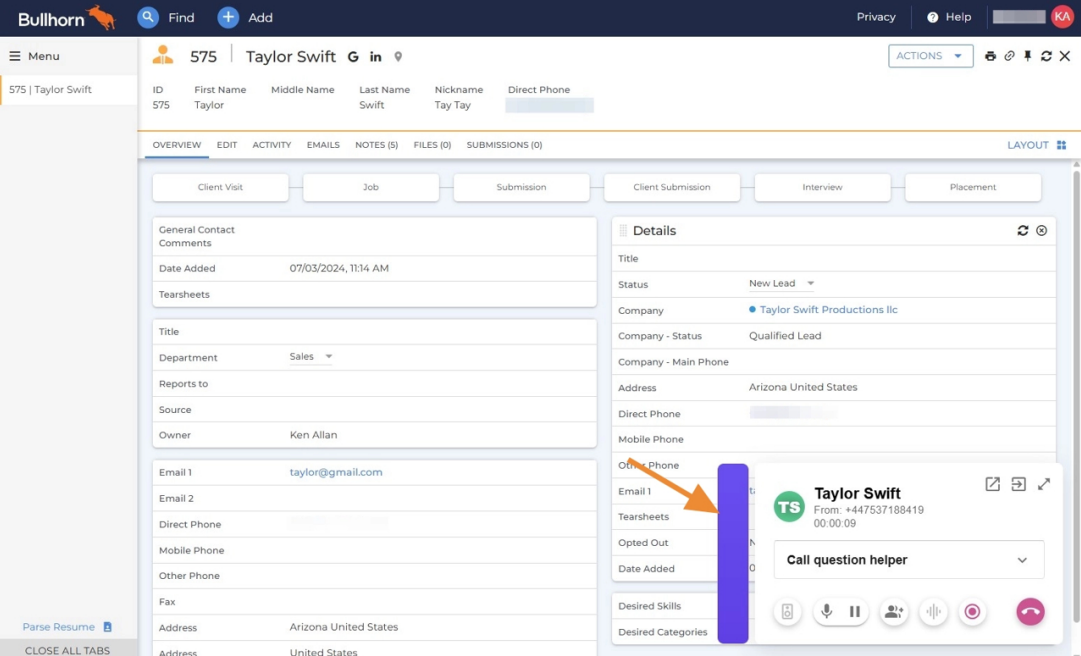The image size is (1081, 656).
Task: Click the Parse Resume document icon
Action: (107, 627)
